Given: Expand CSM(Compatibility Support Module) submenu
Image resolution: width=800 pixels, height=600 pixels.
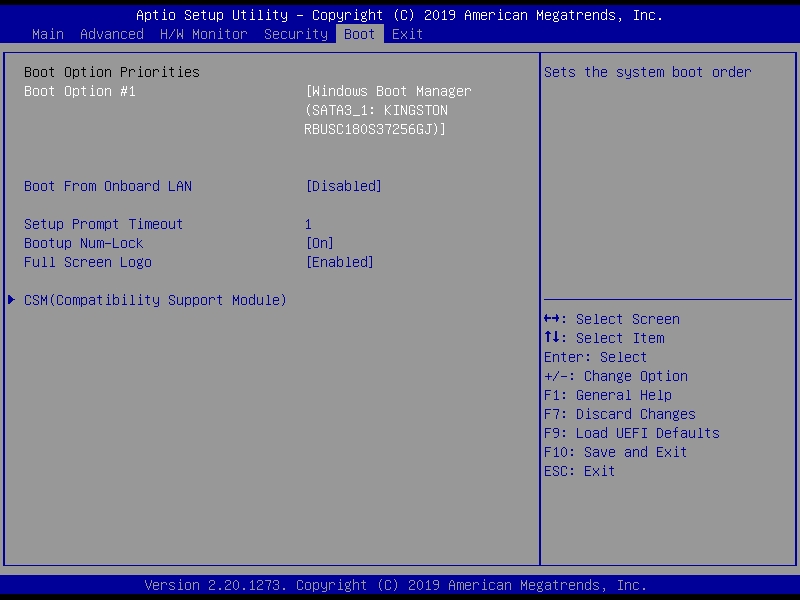Looking at the screenshot, I should click(155, 300).
